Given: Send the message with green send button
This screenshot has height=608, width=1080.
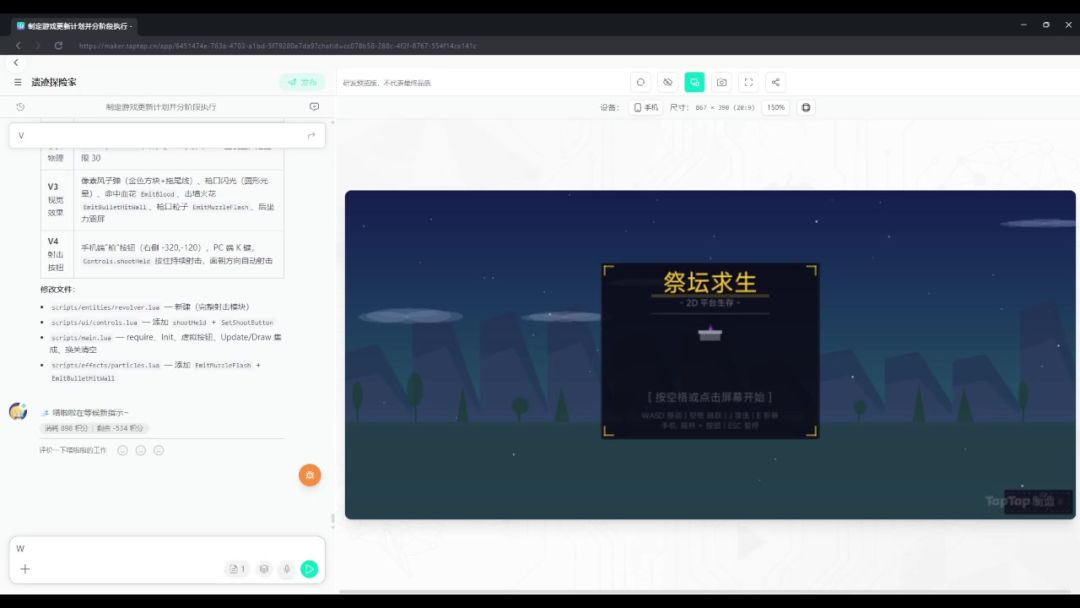Looking at the screenshot, I should (310, 569).
